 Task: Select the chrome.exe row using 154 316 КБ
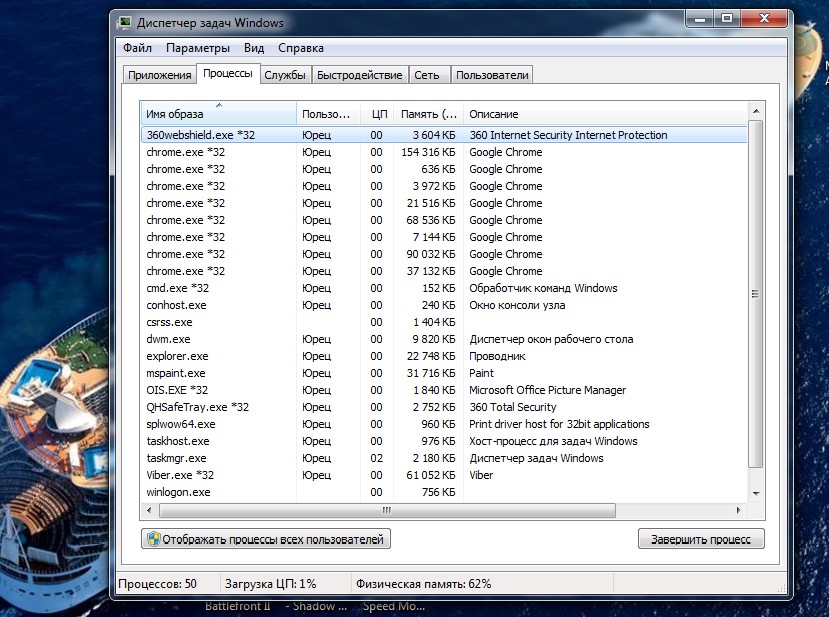click(185, 152)
